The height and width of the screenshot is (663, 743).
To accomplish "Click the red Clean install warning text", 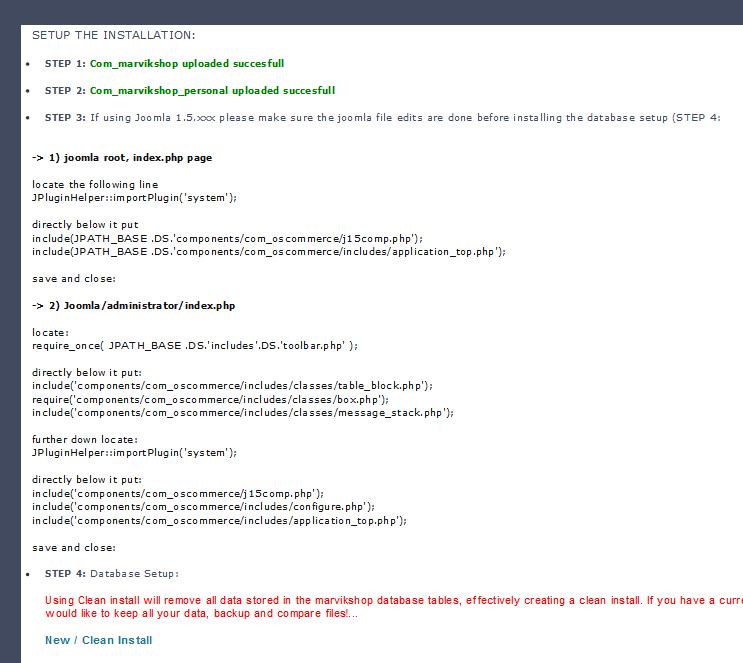I will (x=394, y=607).
